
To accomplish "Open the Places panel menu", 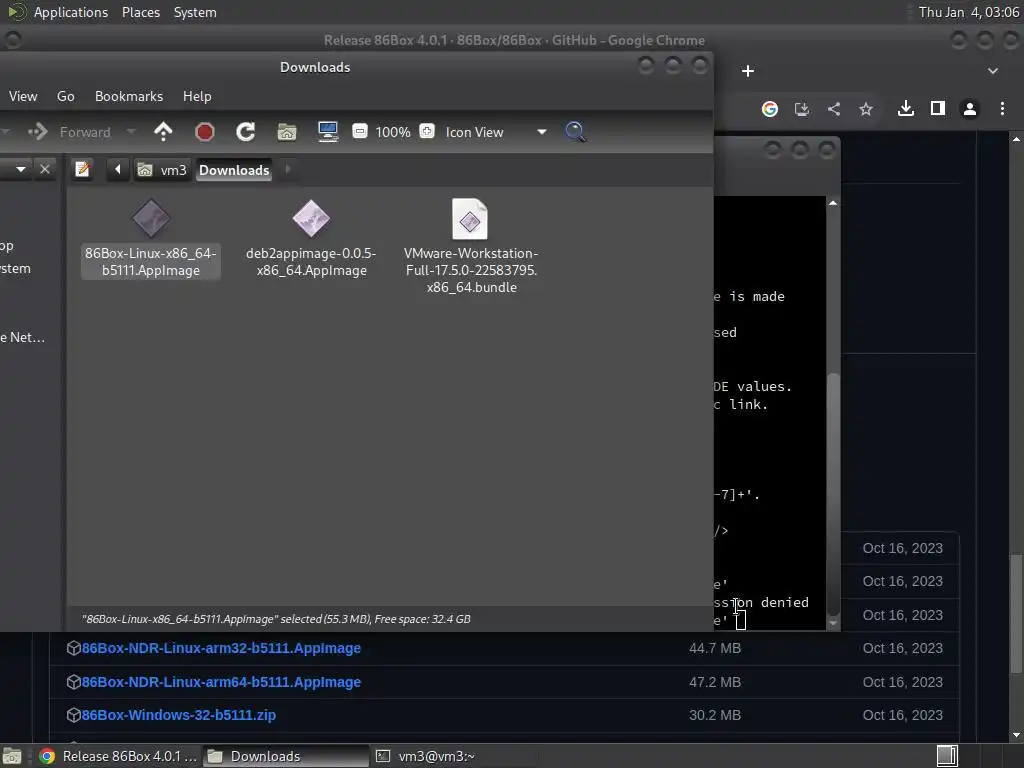I will tap(140, 12).
